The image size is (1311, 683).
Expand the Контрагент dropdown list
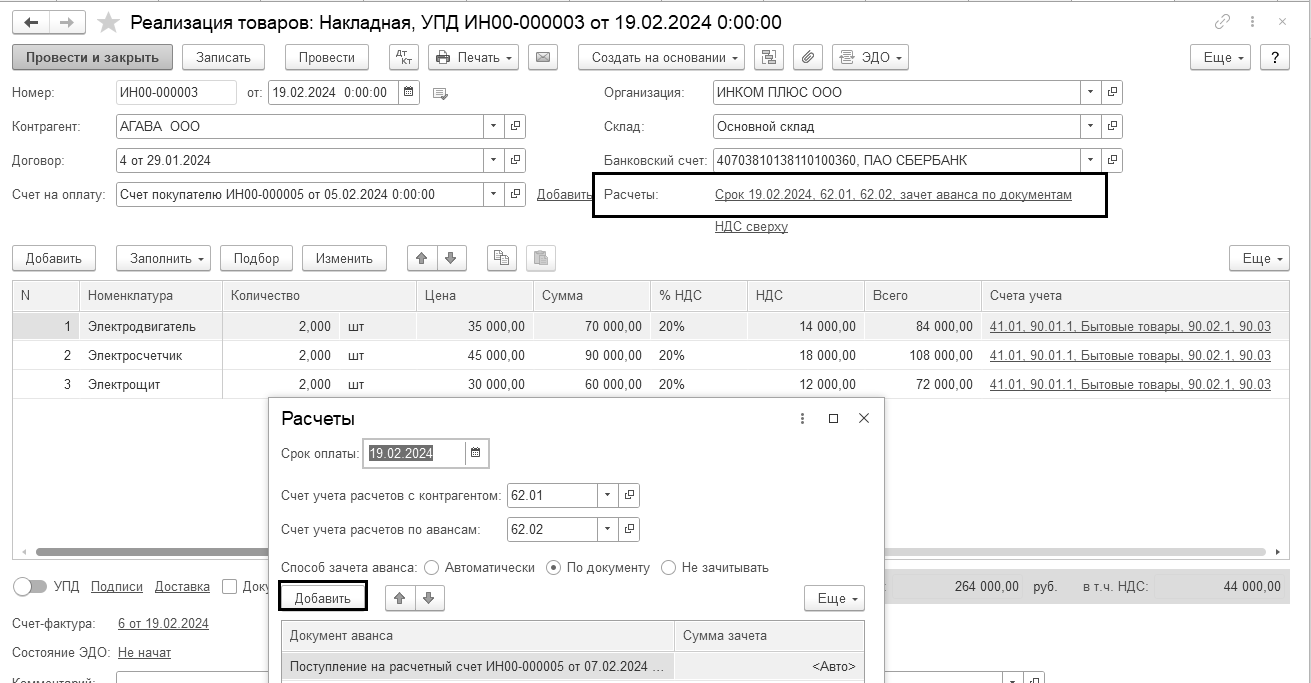[493, 126]
